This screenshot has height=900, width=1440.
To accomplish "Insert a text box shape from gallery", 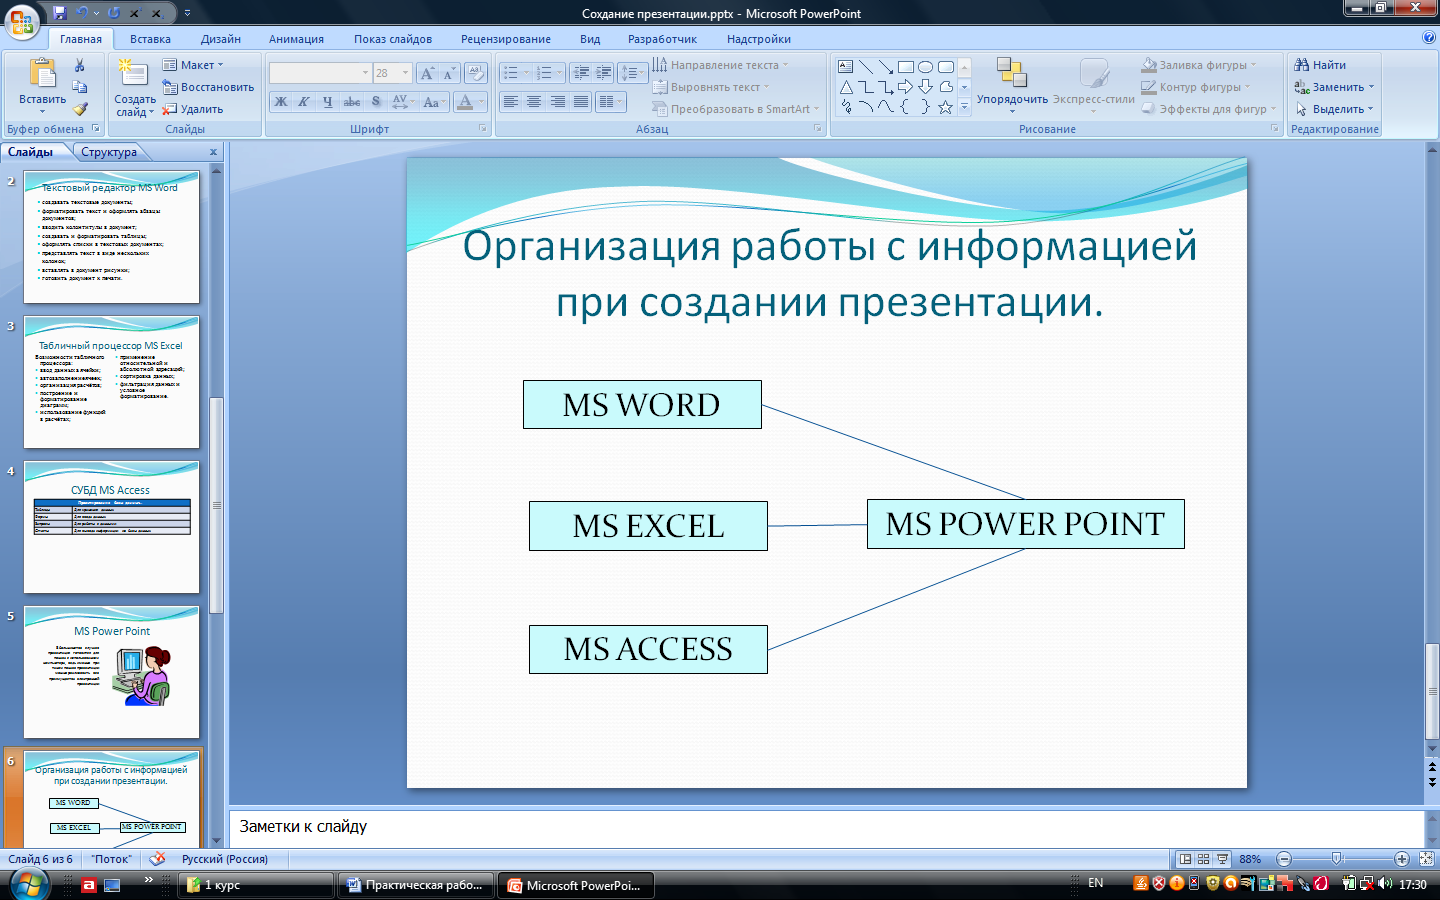I will click(x=846, y=67).
